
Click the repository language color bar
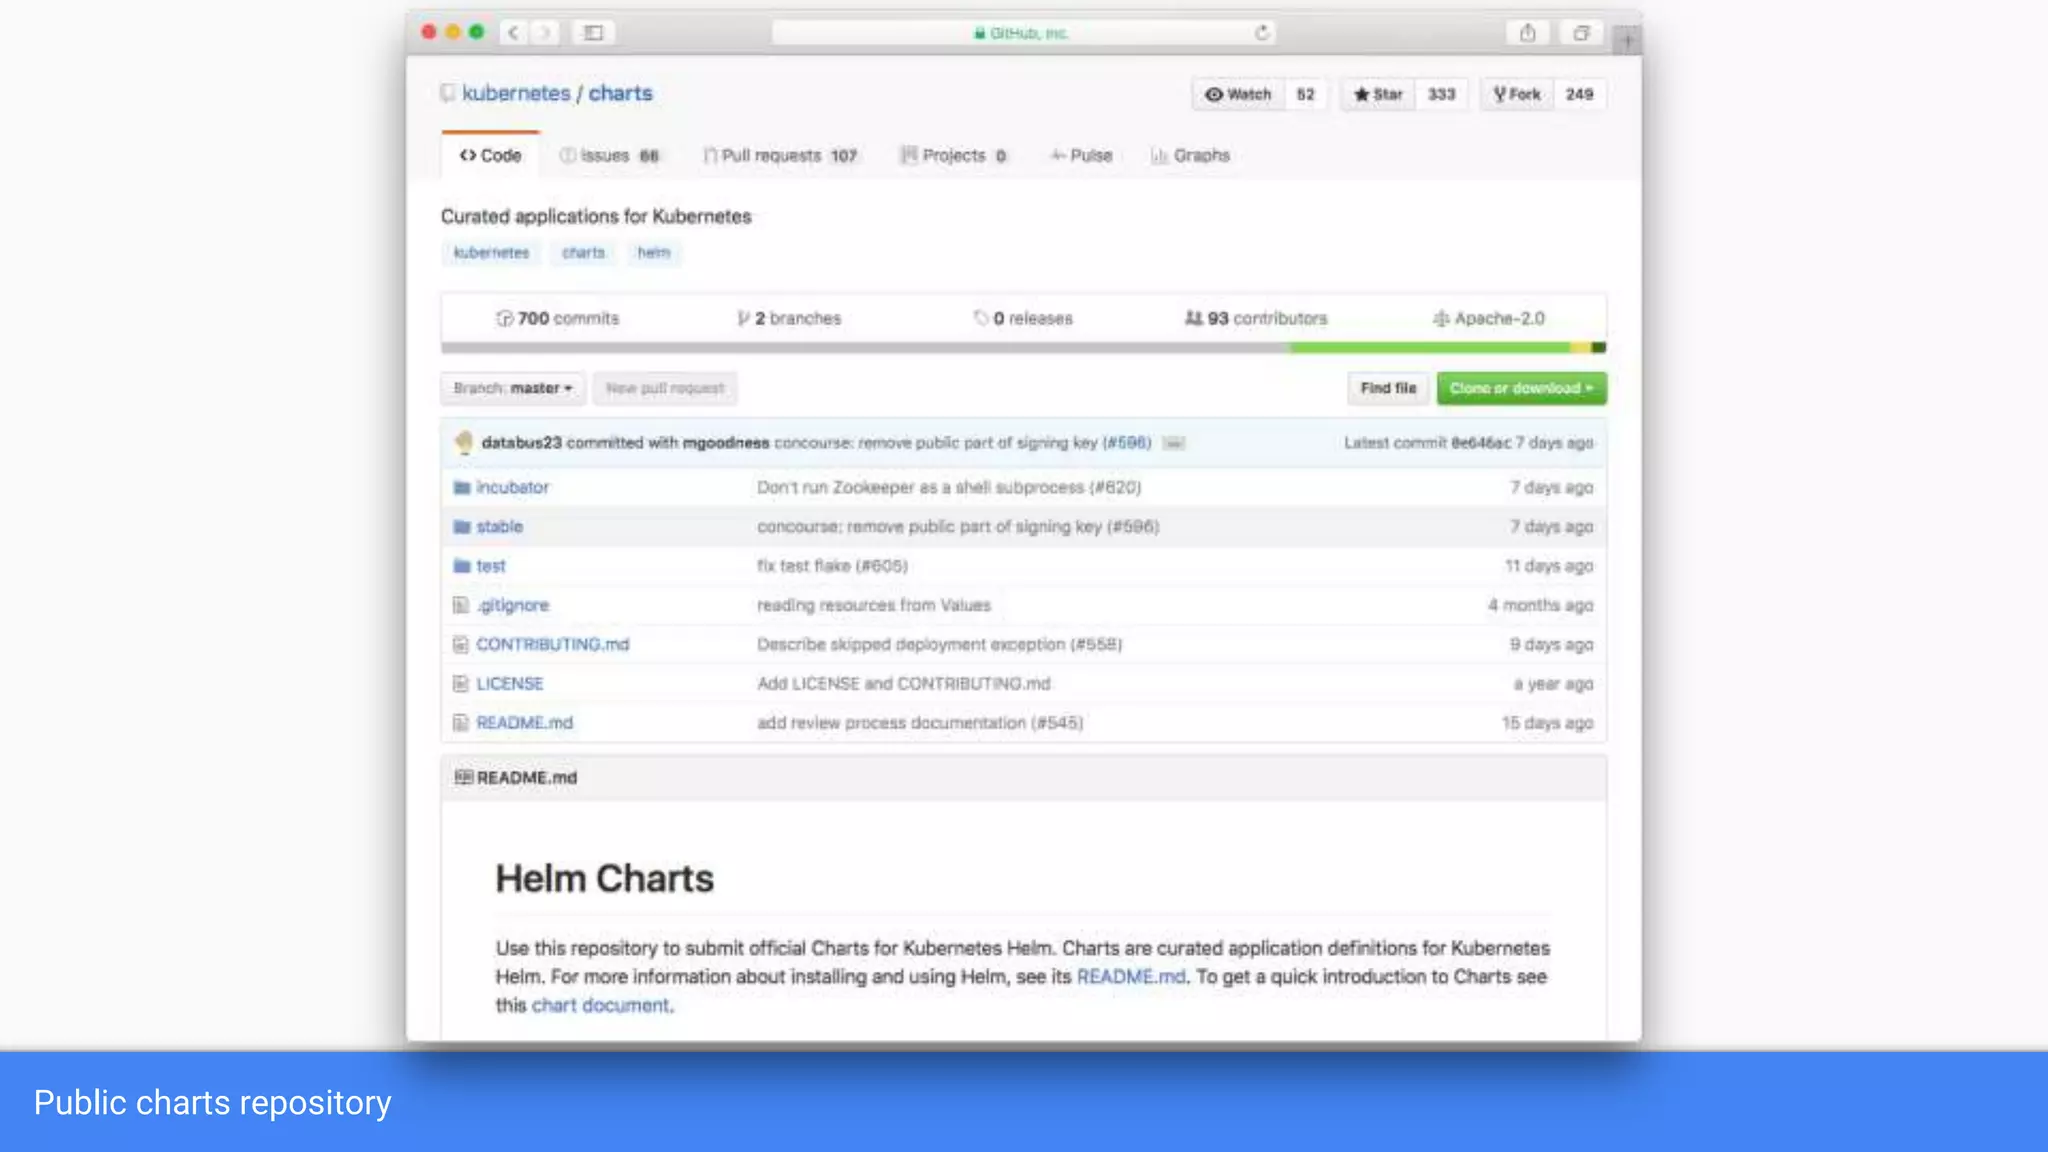[x=1023, y=348]
